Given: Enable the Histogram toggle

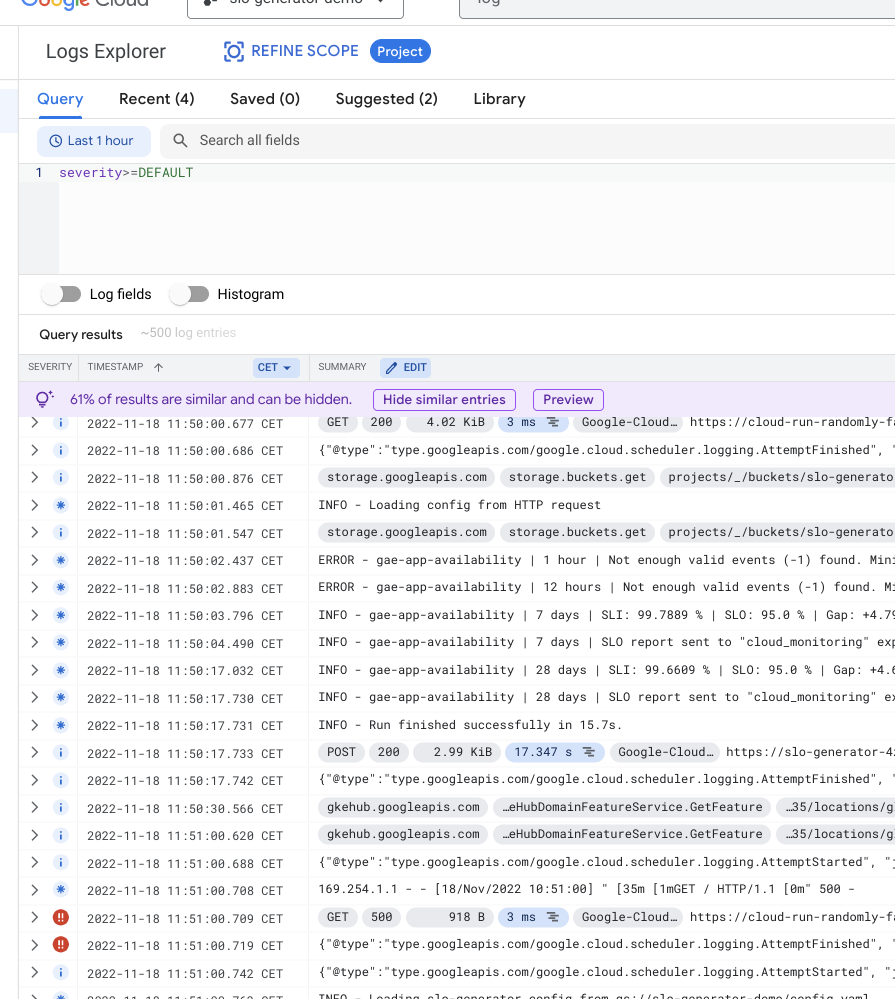Looking at the screenshot, I should (x=189, y=294).
